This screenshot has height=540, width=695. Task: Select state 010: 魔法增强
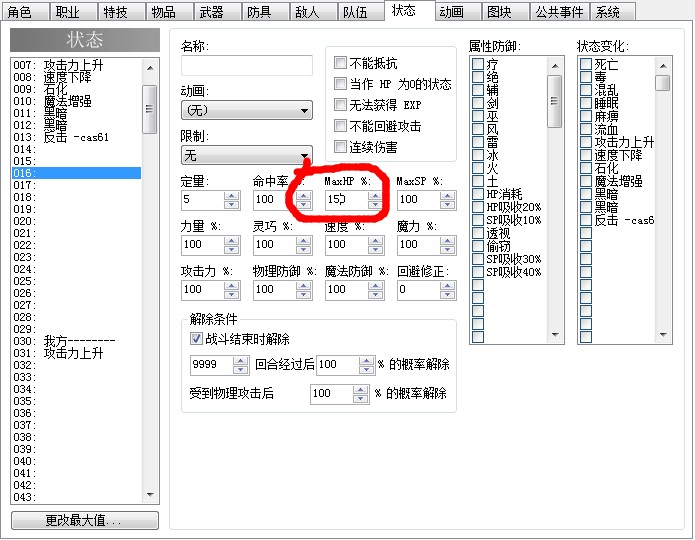tap(76, 101)
